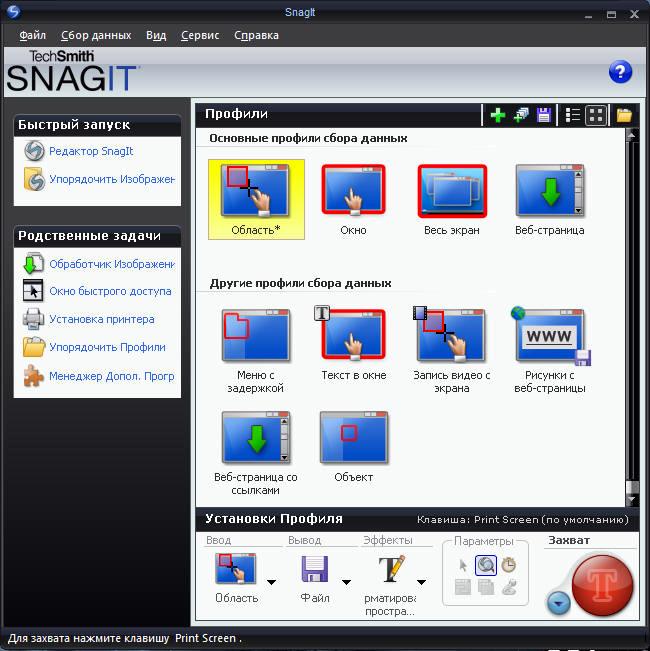
Task: Open the Сервис menu
Action: pos(200,35)
